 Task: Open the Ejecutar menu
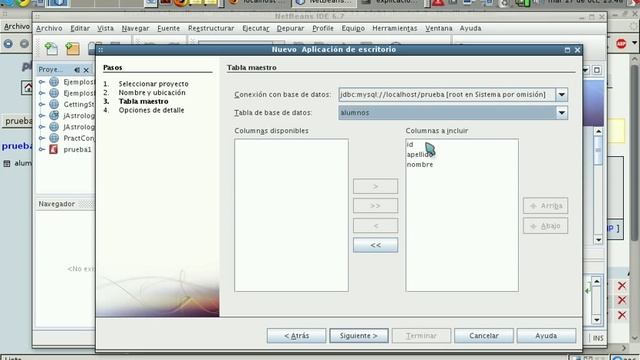pyautogui.click(x=256, y=28)
